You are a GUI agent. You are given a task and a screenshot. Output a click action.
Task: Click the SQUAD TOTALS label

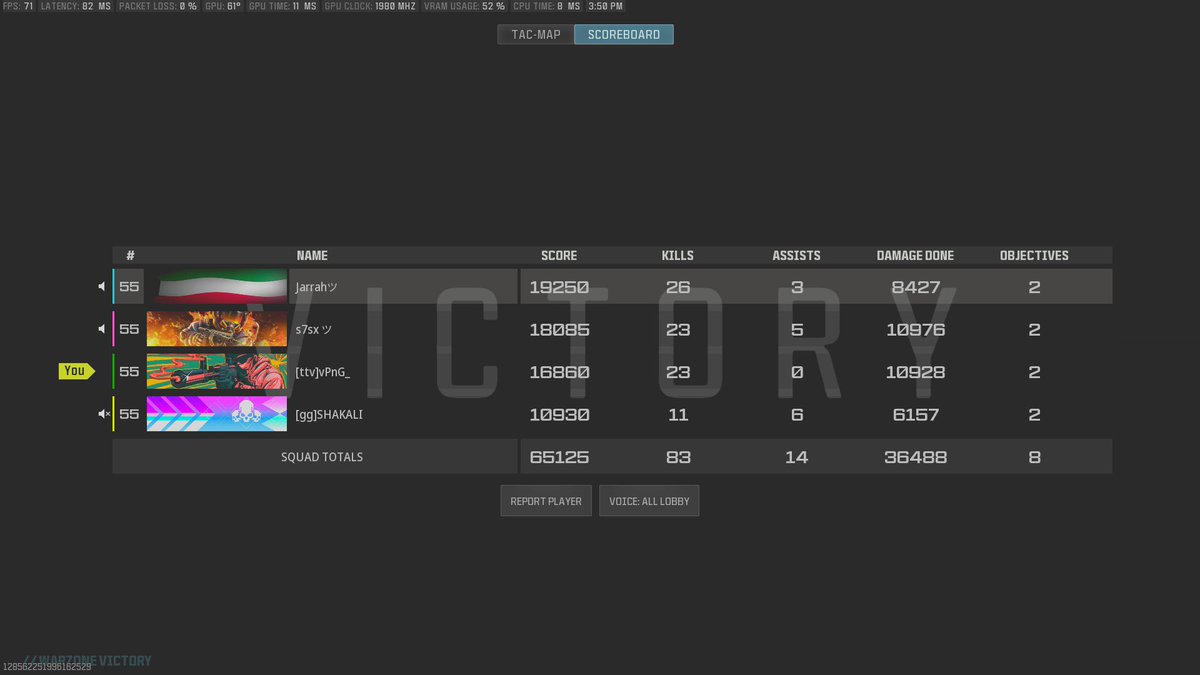(322, 457)
